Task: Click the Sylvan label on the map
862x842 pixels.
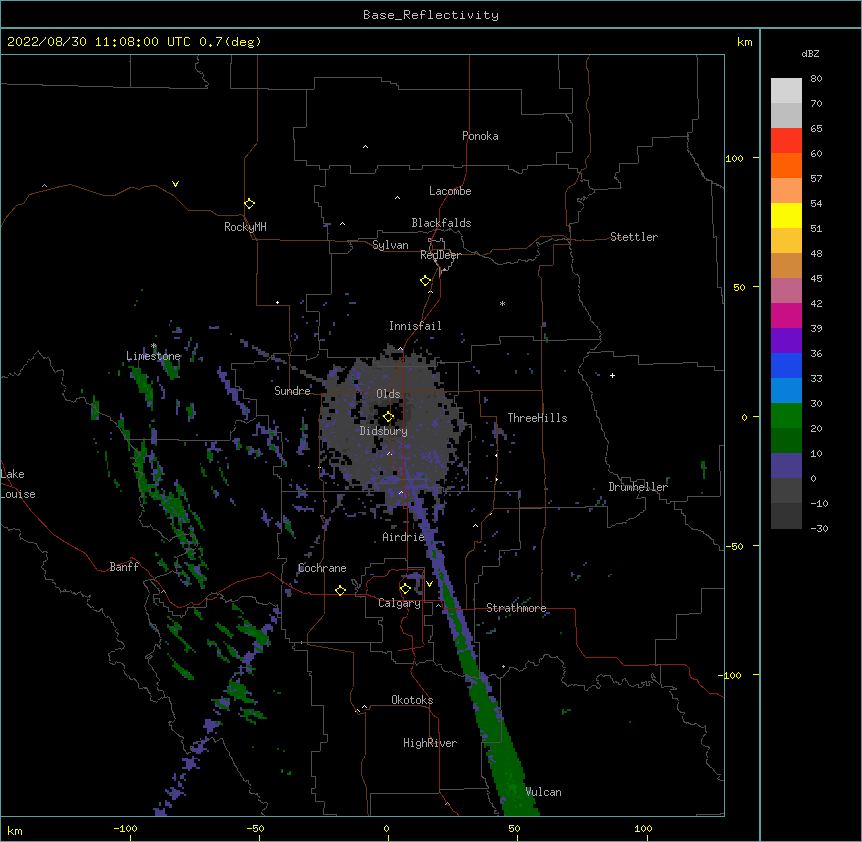Action: pos(390,245)
